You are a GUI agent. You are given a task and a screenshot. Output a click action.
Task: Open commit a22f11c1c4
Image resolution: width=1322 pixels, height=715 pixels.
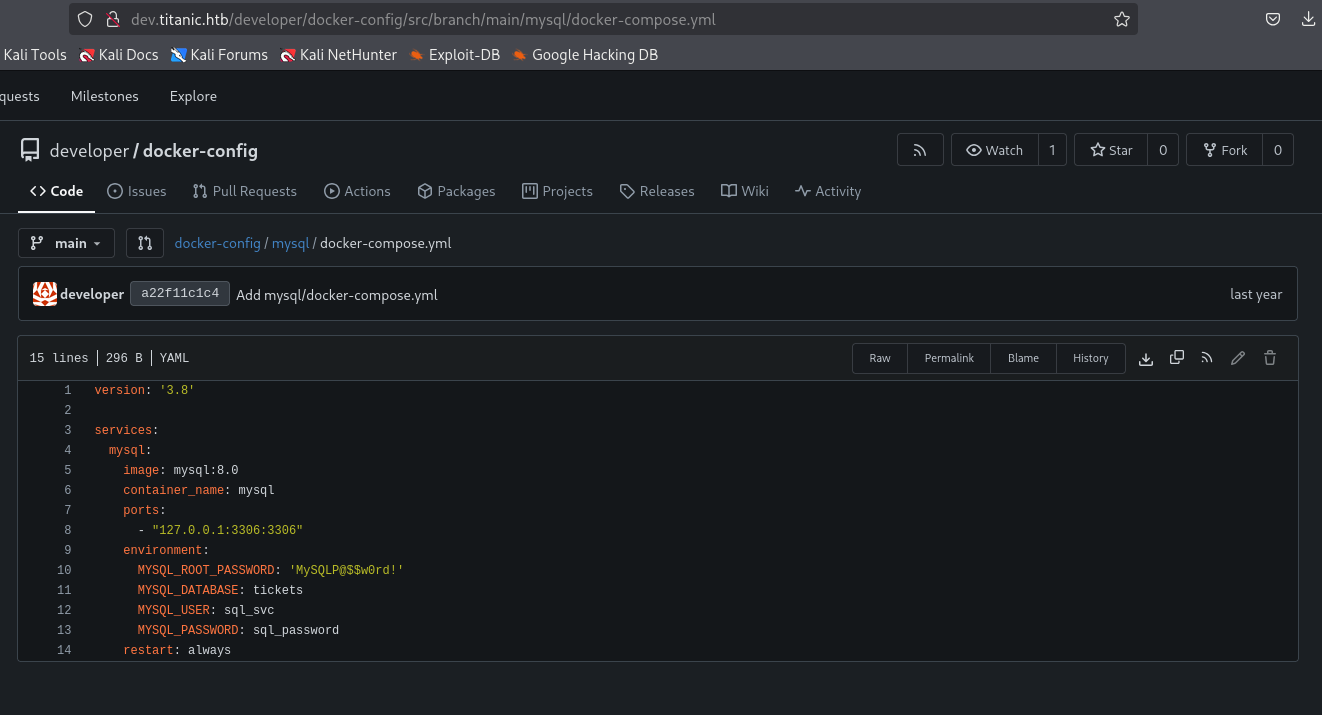180,294
